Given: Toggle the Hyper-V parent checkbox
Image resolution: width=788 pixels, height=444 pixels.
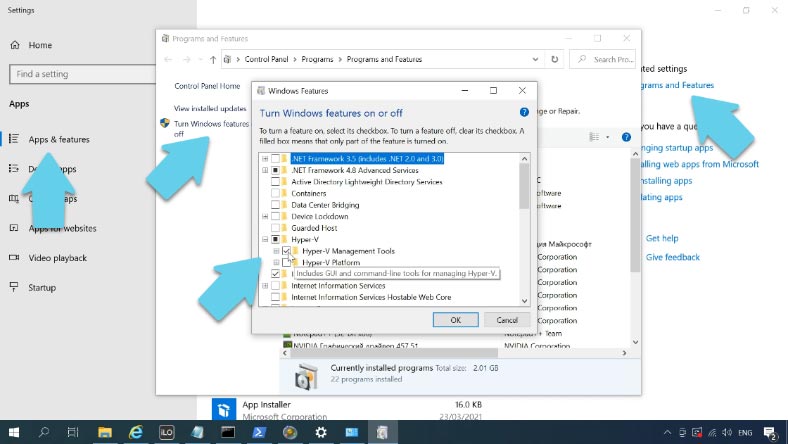Looking at the screenshot, I should [275, 239].
